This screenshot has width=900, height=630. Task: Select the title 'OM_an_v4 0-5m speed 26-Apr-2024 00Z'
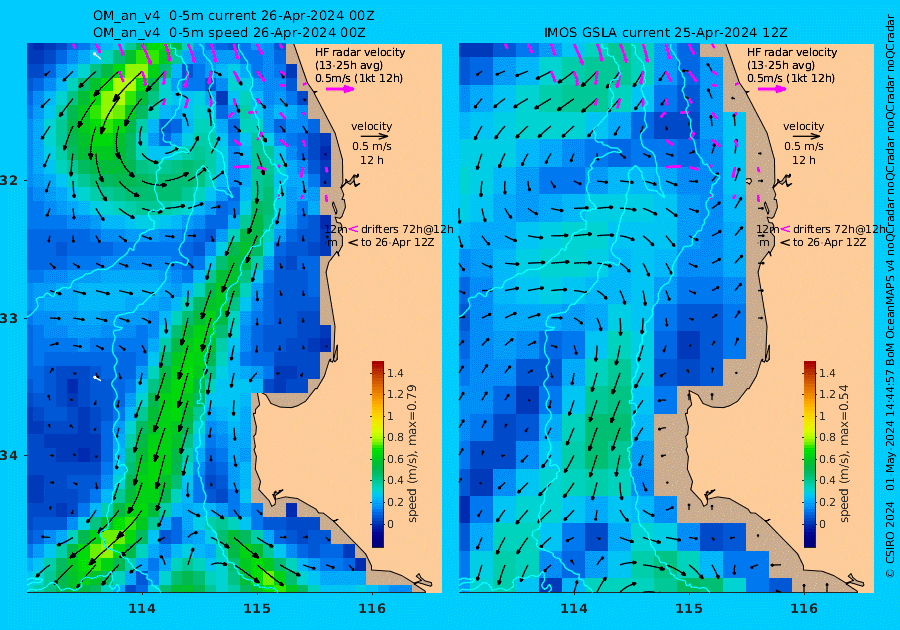tap(229, 33)
